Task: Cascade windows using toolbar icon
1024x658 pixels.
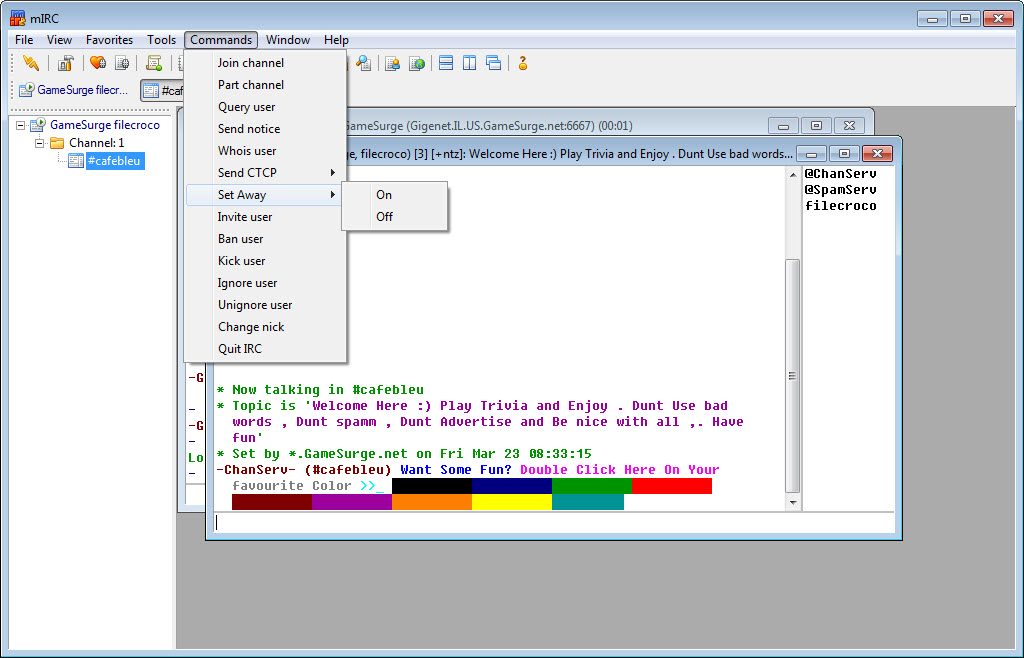Action: (x=494, y=63)
